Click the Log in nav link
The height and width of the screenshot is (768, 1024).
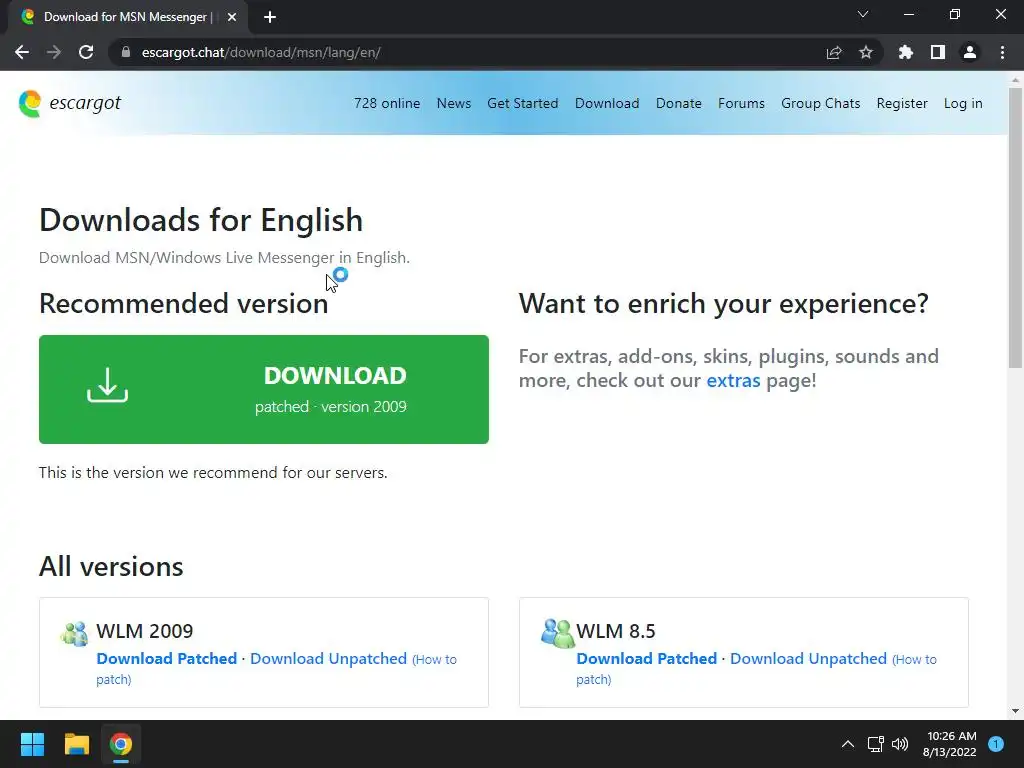click(x=963, y=103)
